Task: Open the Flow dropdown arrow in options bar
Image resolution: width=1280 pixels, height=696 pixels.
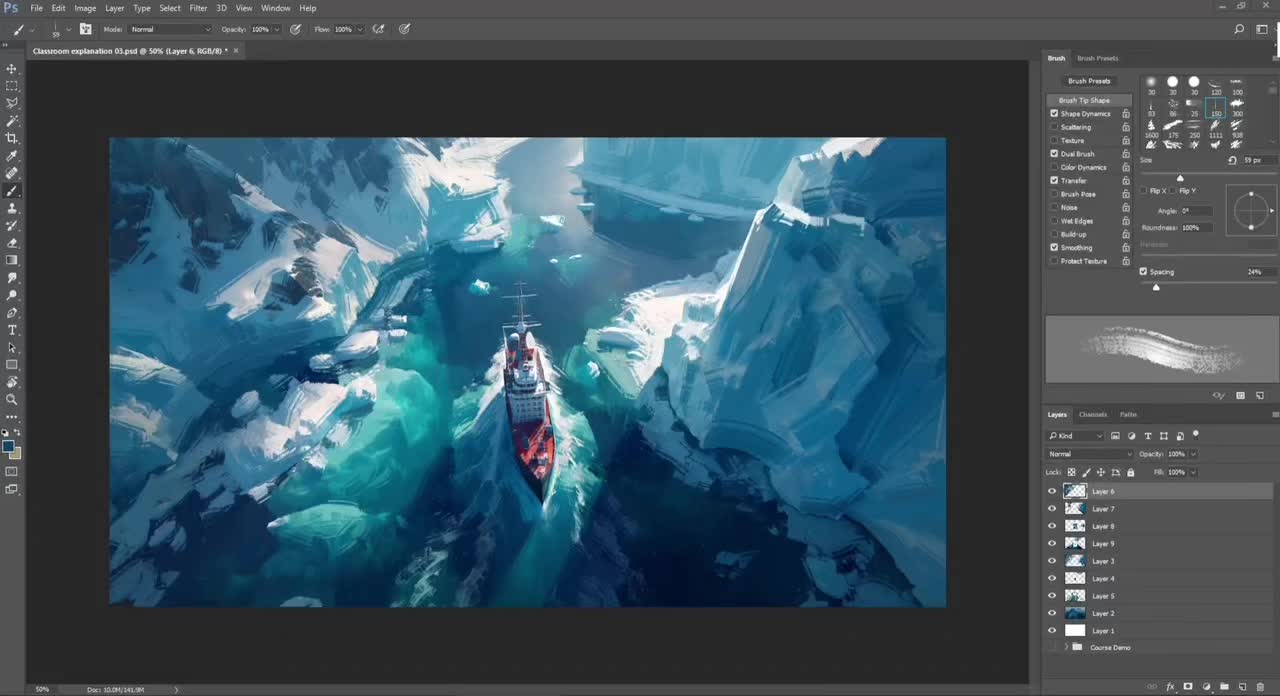Action: 359,29
